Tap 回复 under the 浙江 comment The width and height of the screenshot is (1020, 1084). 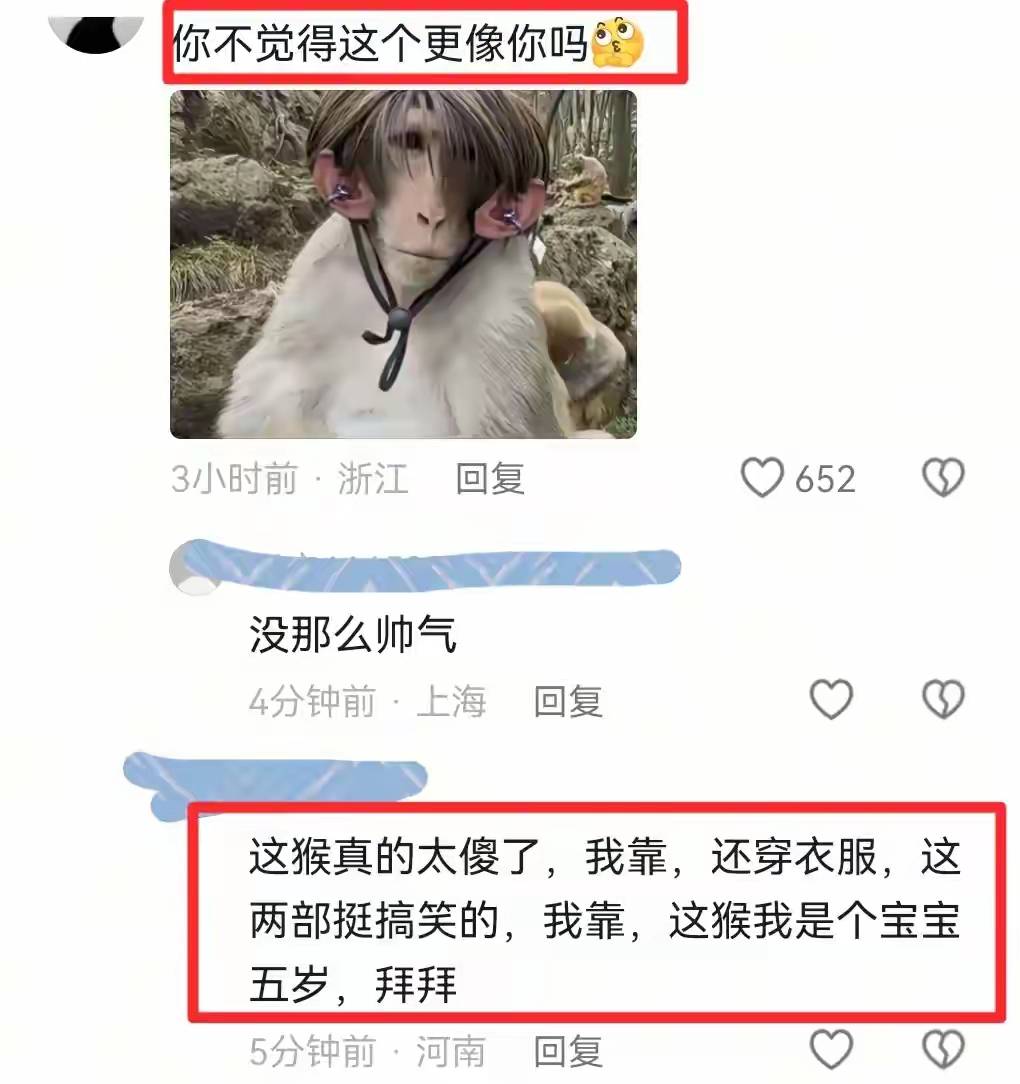(x=490, y=479)
